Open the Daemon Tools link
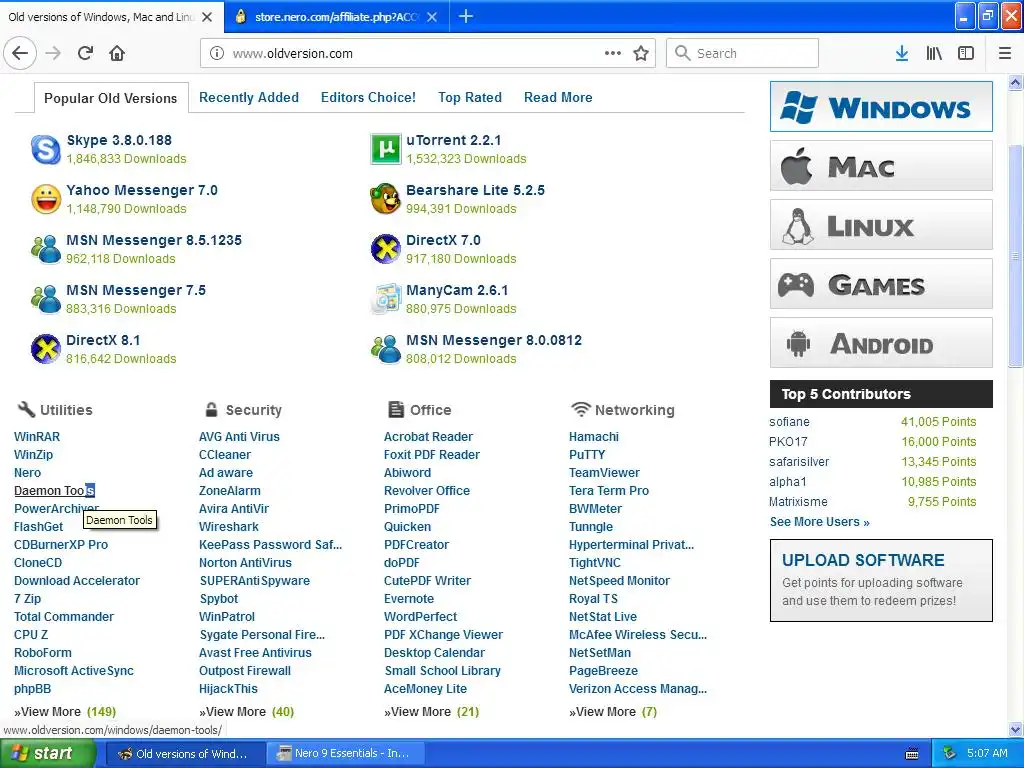 (x=54, y=490)
